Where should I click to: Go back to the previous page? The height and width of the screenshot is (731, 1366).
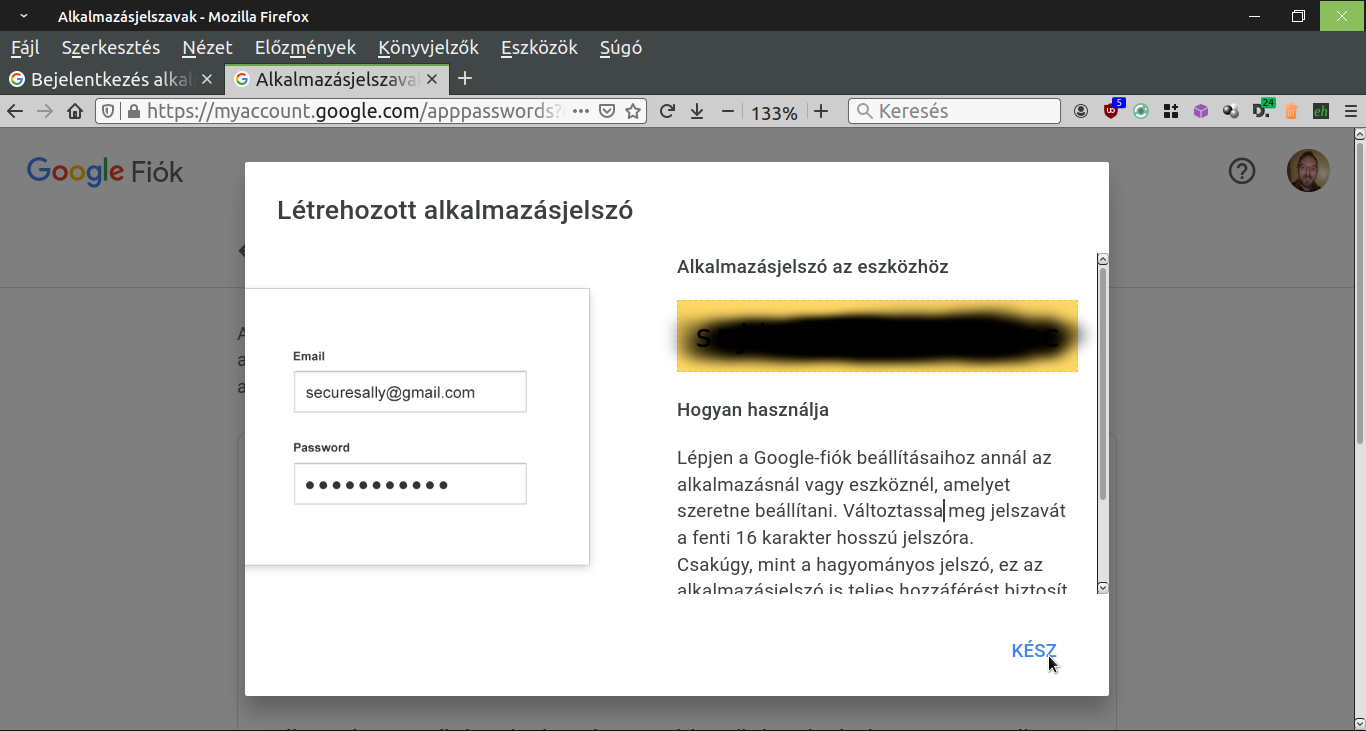[14, 111]
